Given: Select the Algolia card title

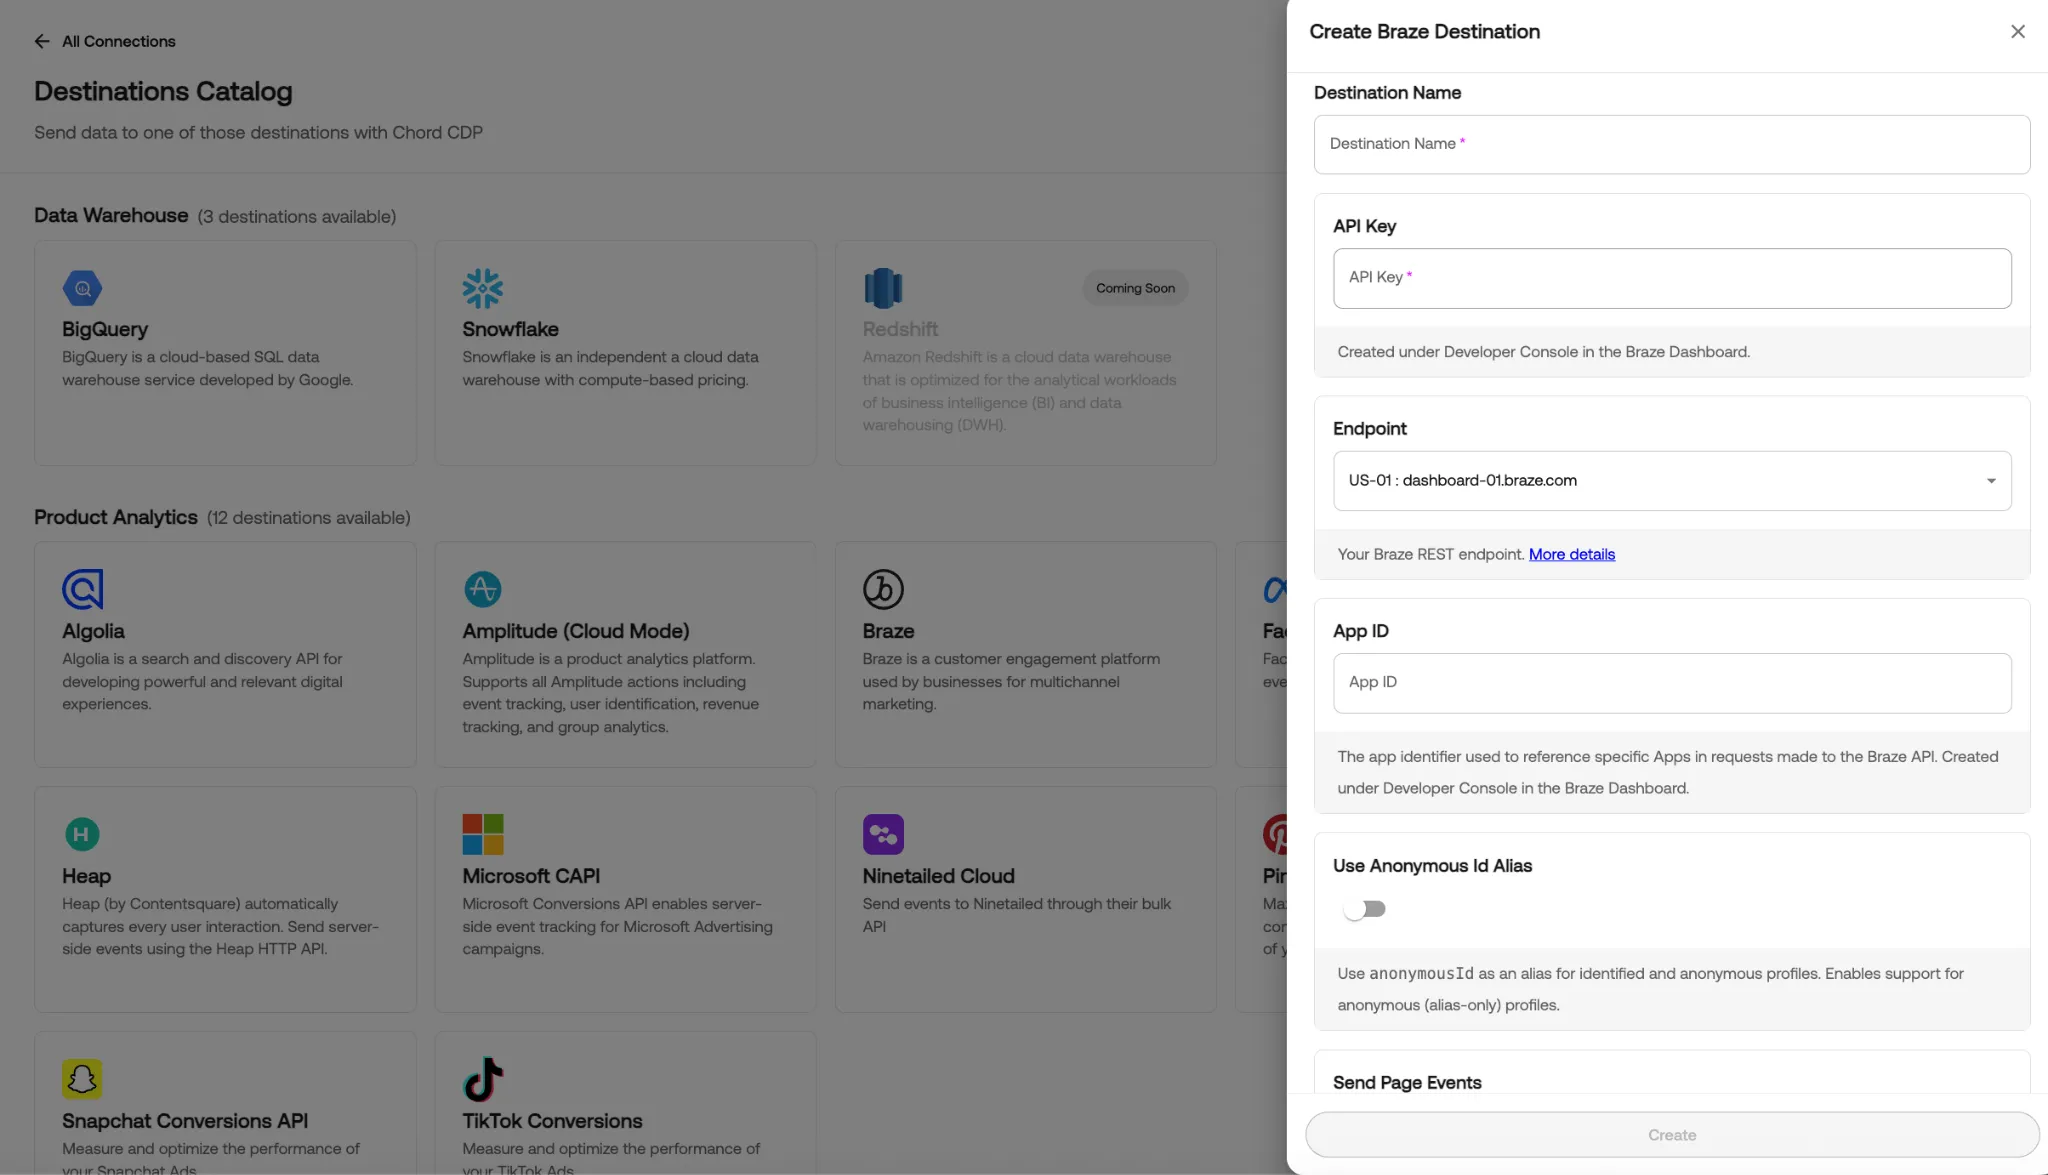Looking at the screenshot, I should 93,631.
